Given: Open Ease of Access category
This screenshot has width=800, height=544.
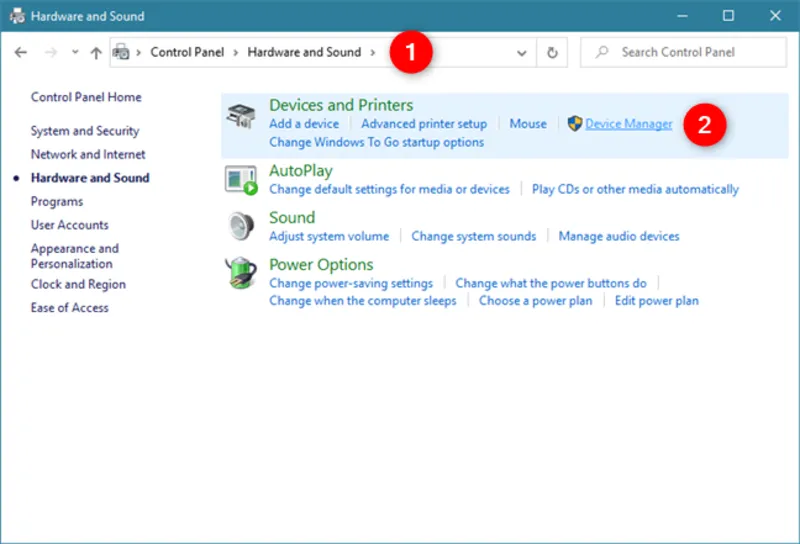Looking at the screenshot, I should [x=69, y=308].
